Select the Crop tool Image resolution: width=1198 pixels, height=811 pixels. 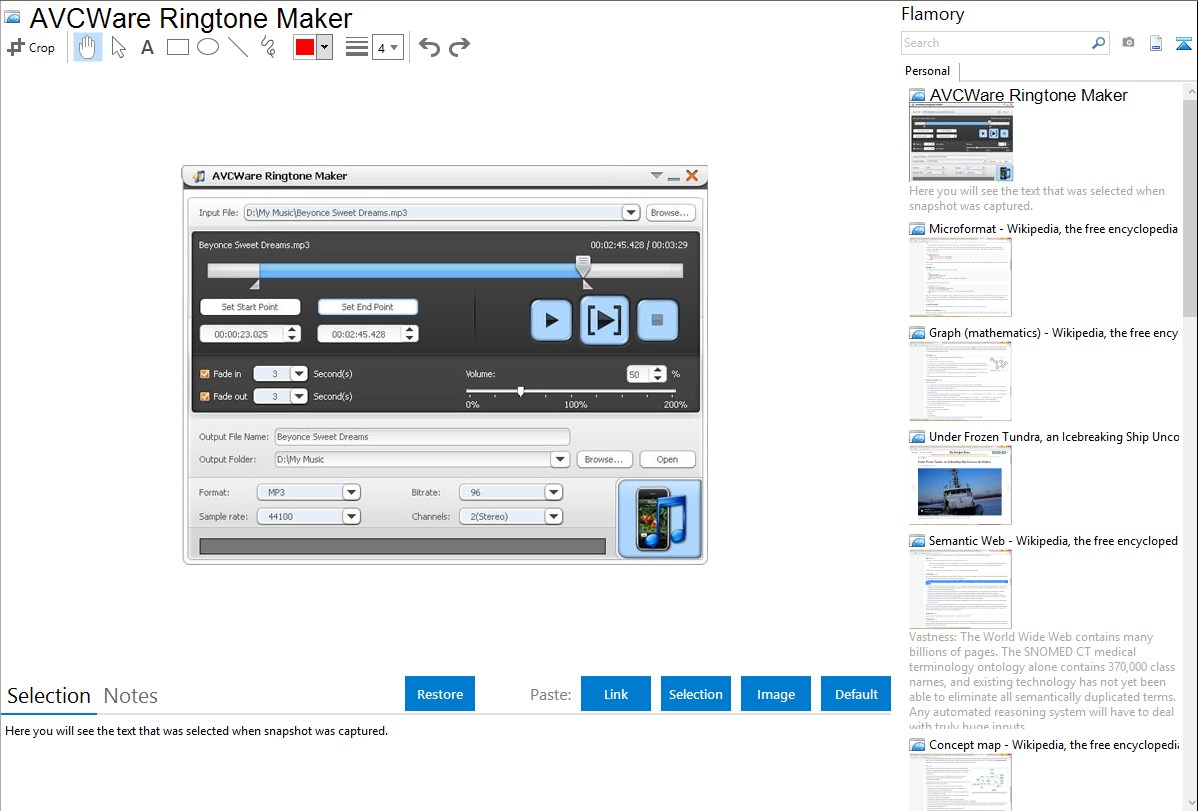(31, 47)
